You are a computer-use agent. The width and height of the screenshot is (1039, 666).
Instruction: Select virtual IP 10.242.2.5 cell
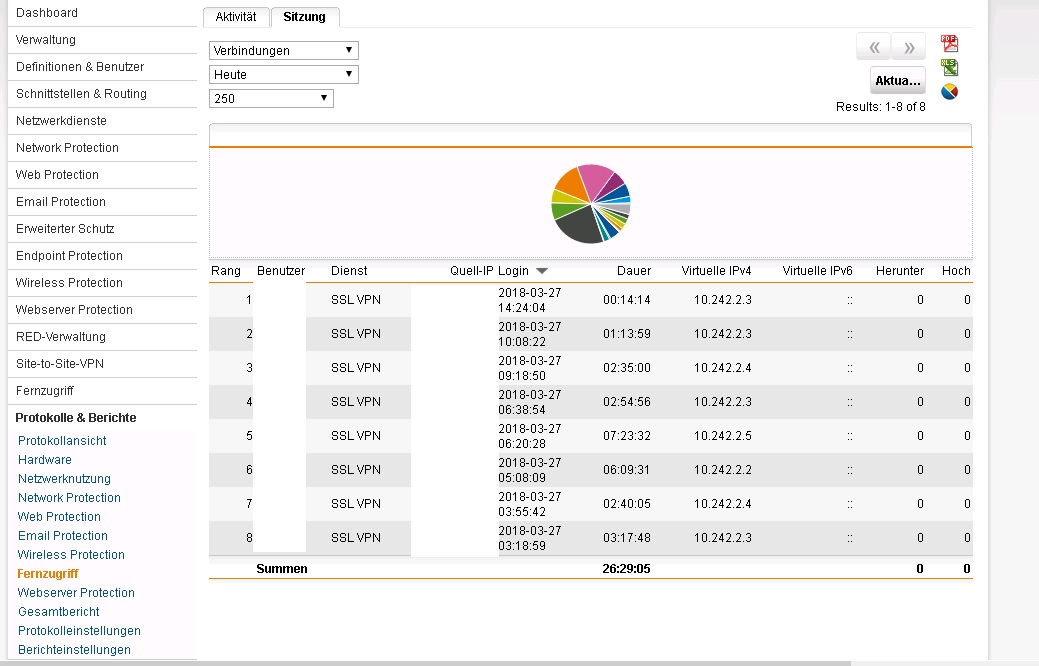click(723, 436)
